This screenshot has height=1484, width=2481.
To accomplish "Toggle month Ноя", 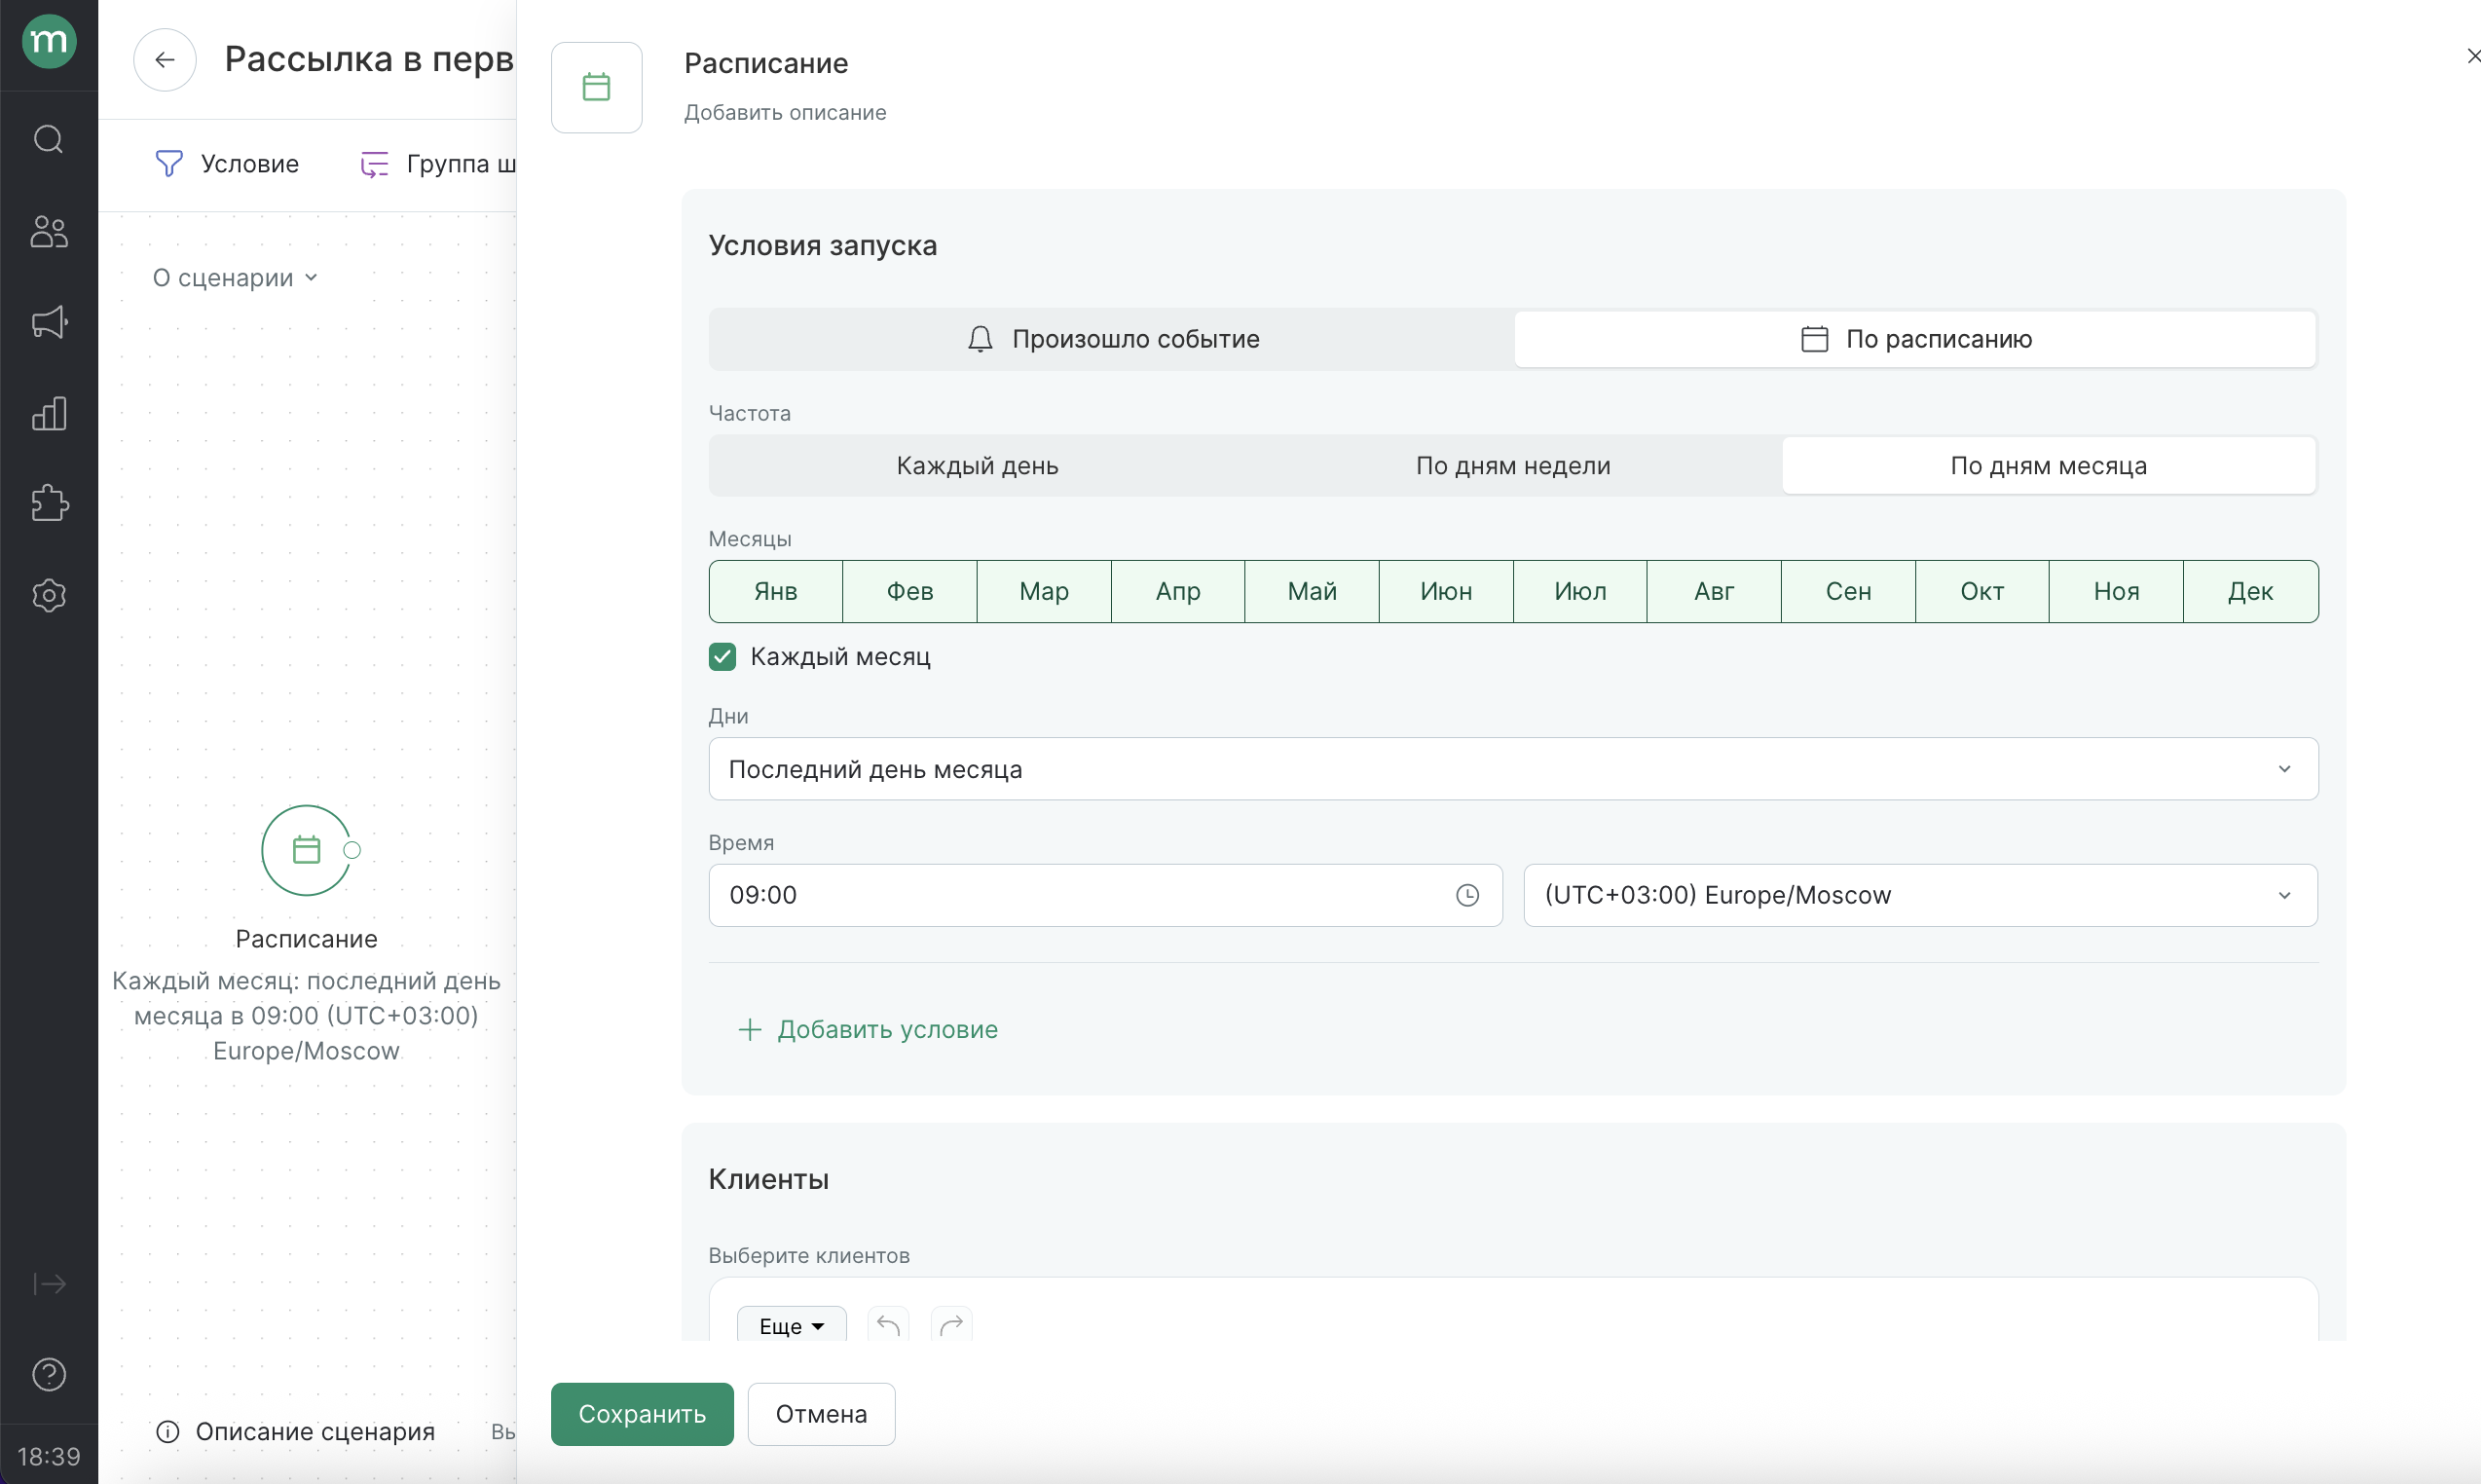I will tap(2116, 592).
